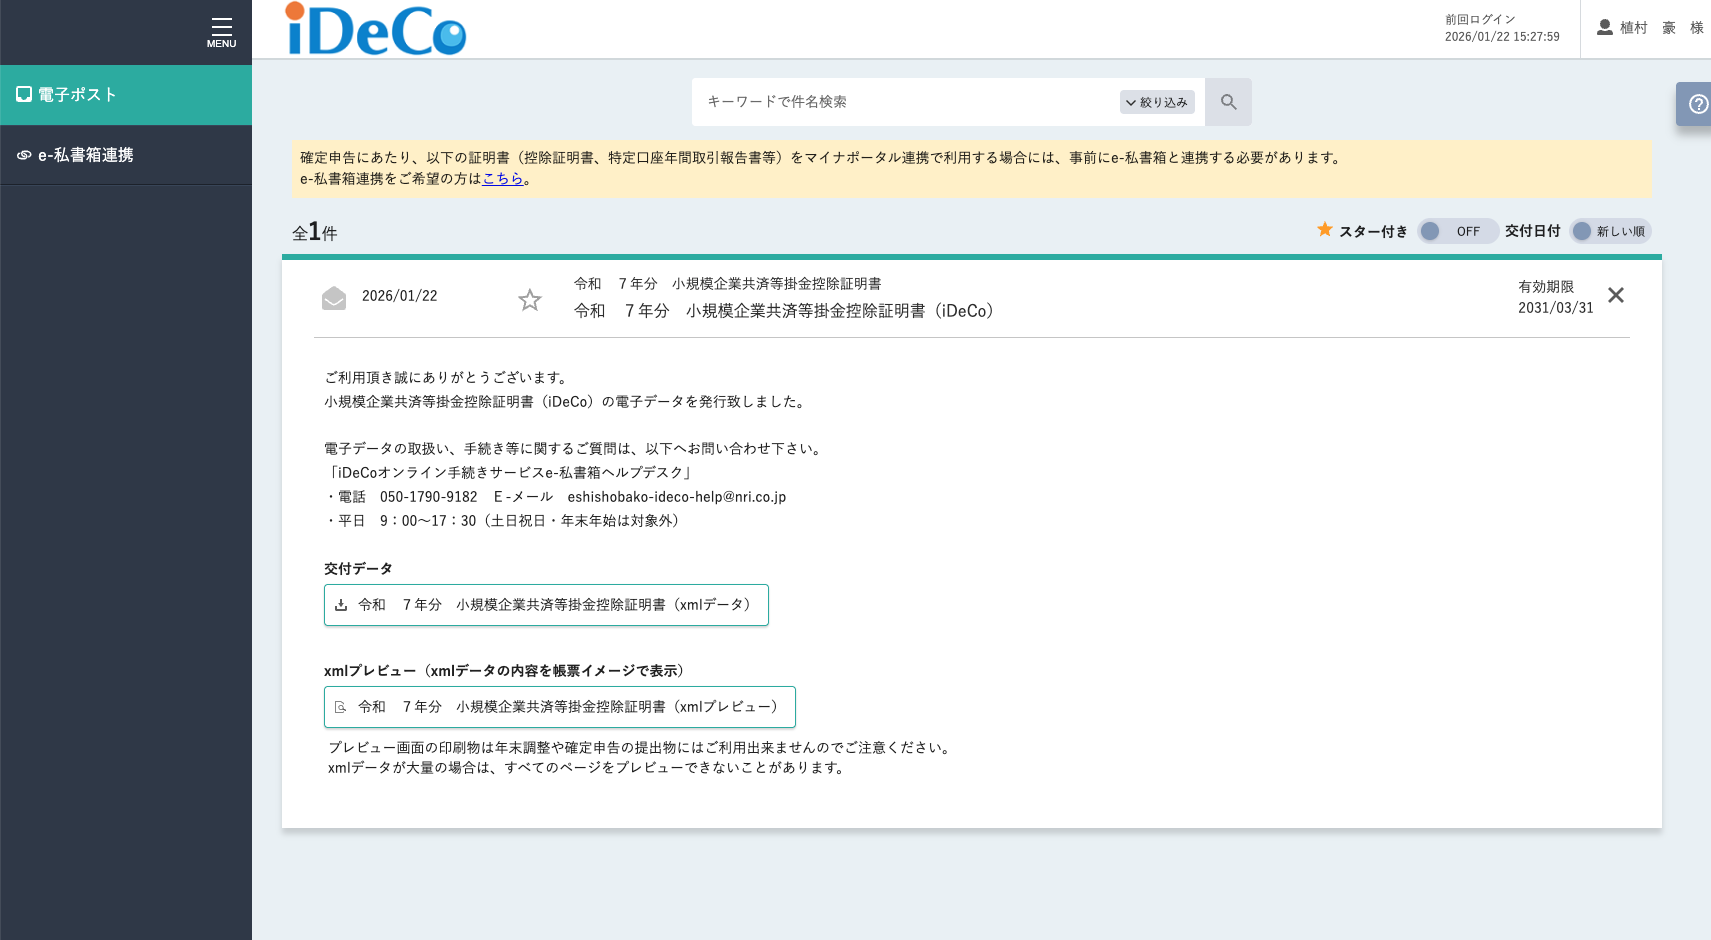Close the message with the X icon

coord(1615,295)
